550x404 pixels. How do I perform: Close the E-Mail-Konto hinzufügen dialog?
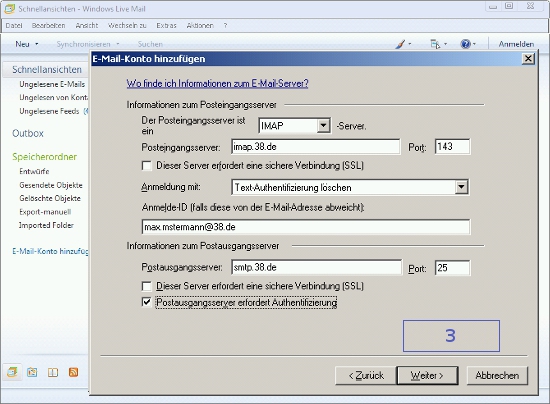[528, 59]
